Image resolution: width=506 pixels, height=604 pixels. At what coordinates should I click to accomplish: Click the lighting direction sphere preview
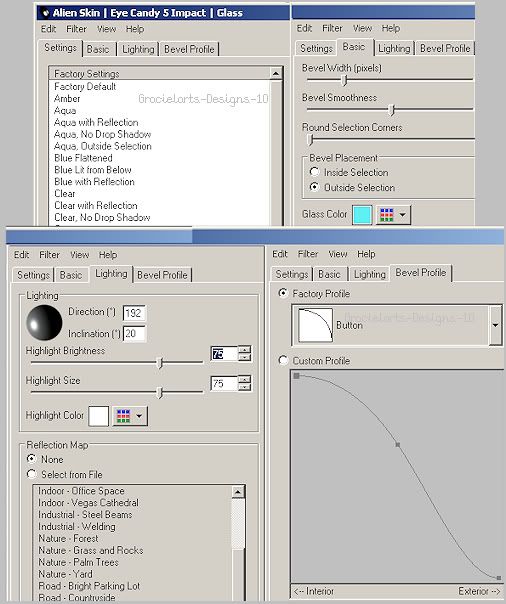[44, 322]
